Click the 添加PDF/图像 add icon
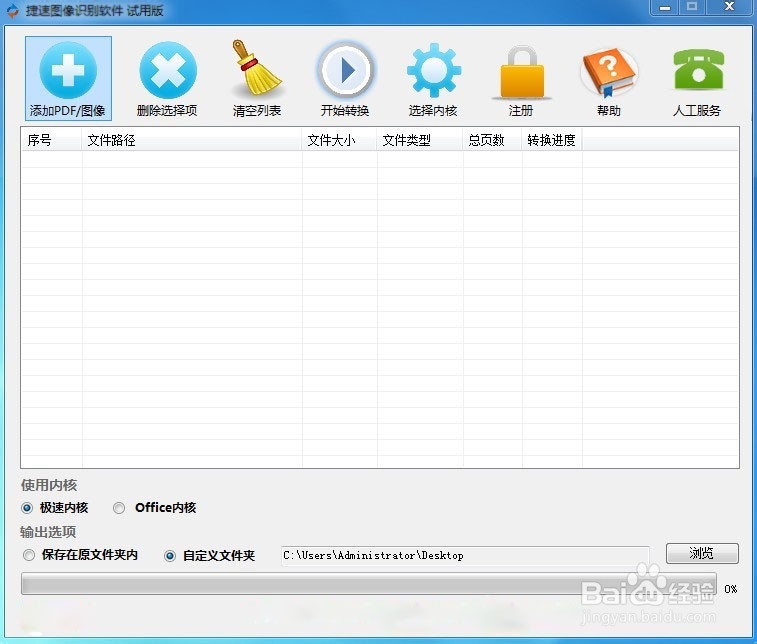 point(68,70)
